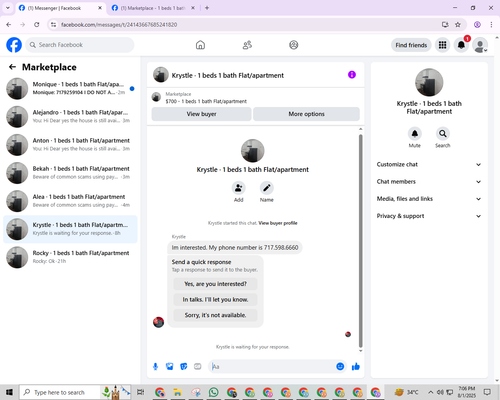Show hidden tray icons chevron
Screen dimensions: 500x400
431,392
